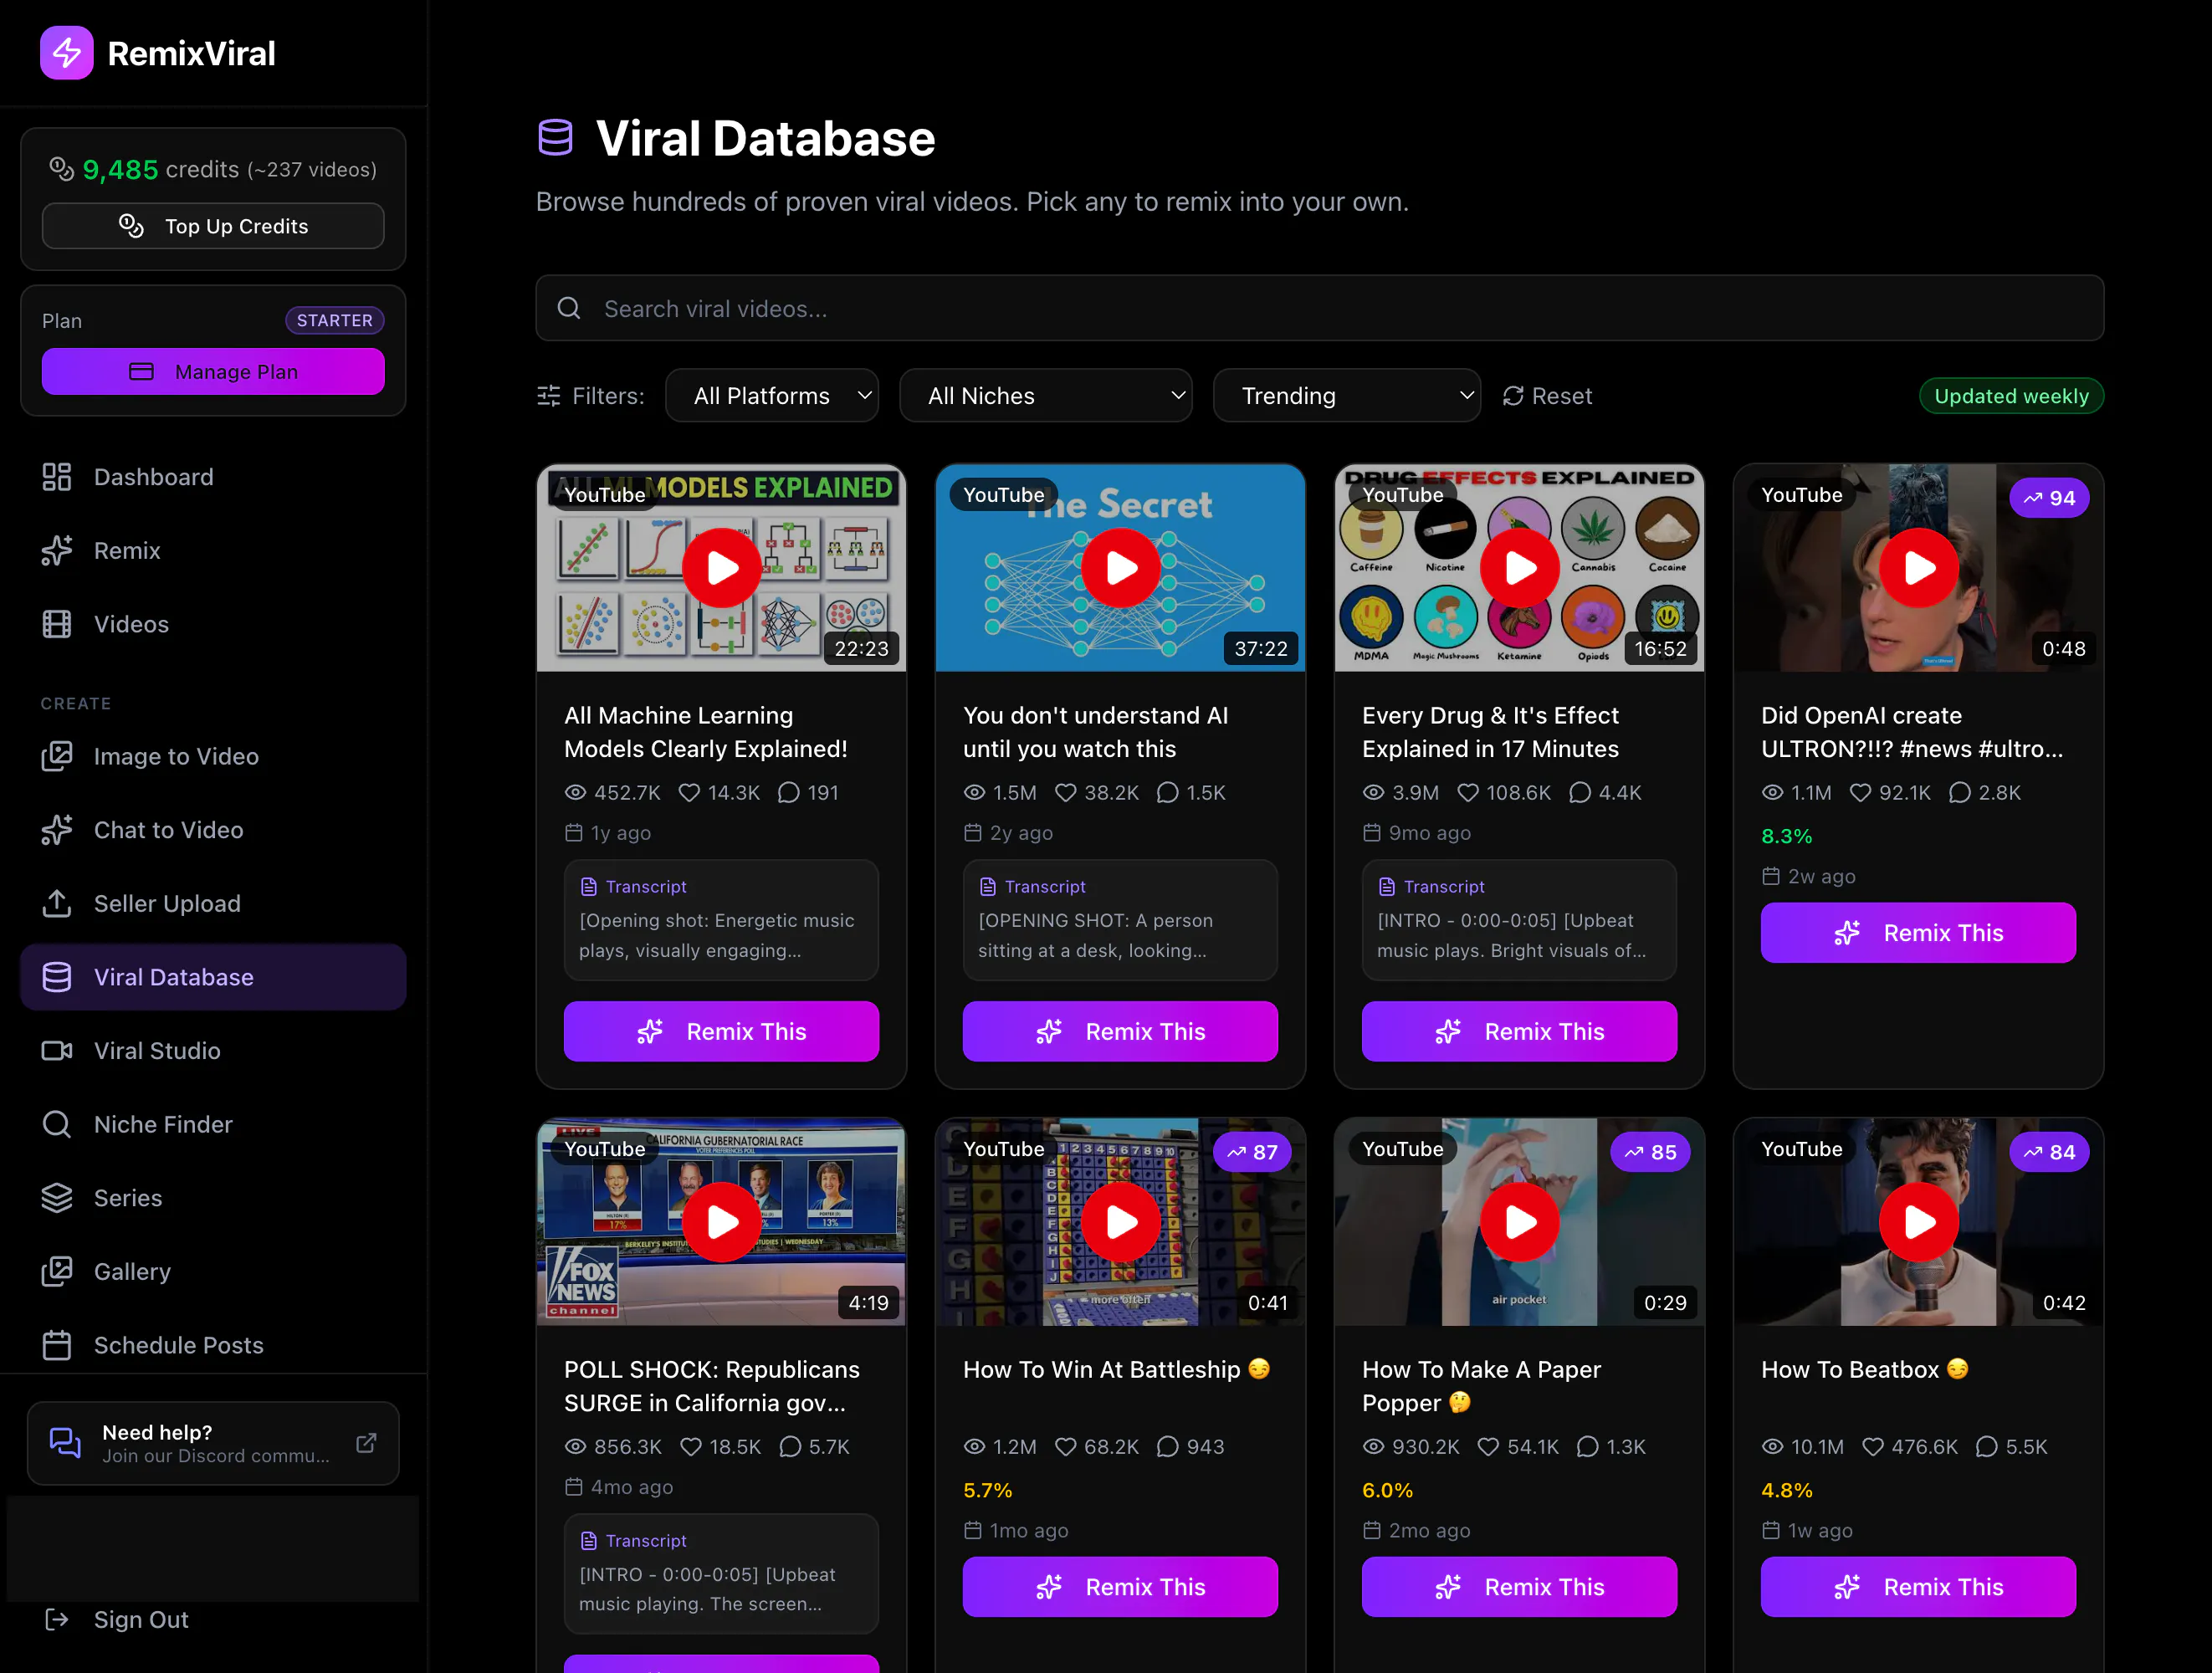Click the database icon beside Viral Database title
This screenshot has width=2212, height=1673.
tap(555, 137)
